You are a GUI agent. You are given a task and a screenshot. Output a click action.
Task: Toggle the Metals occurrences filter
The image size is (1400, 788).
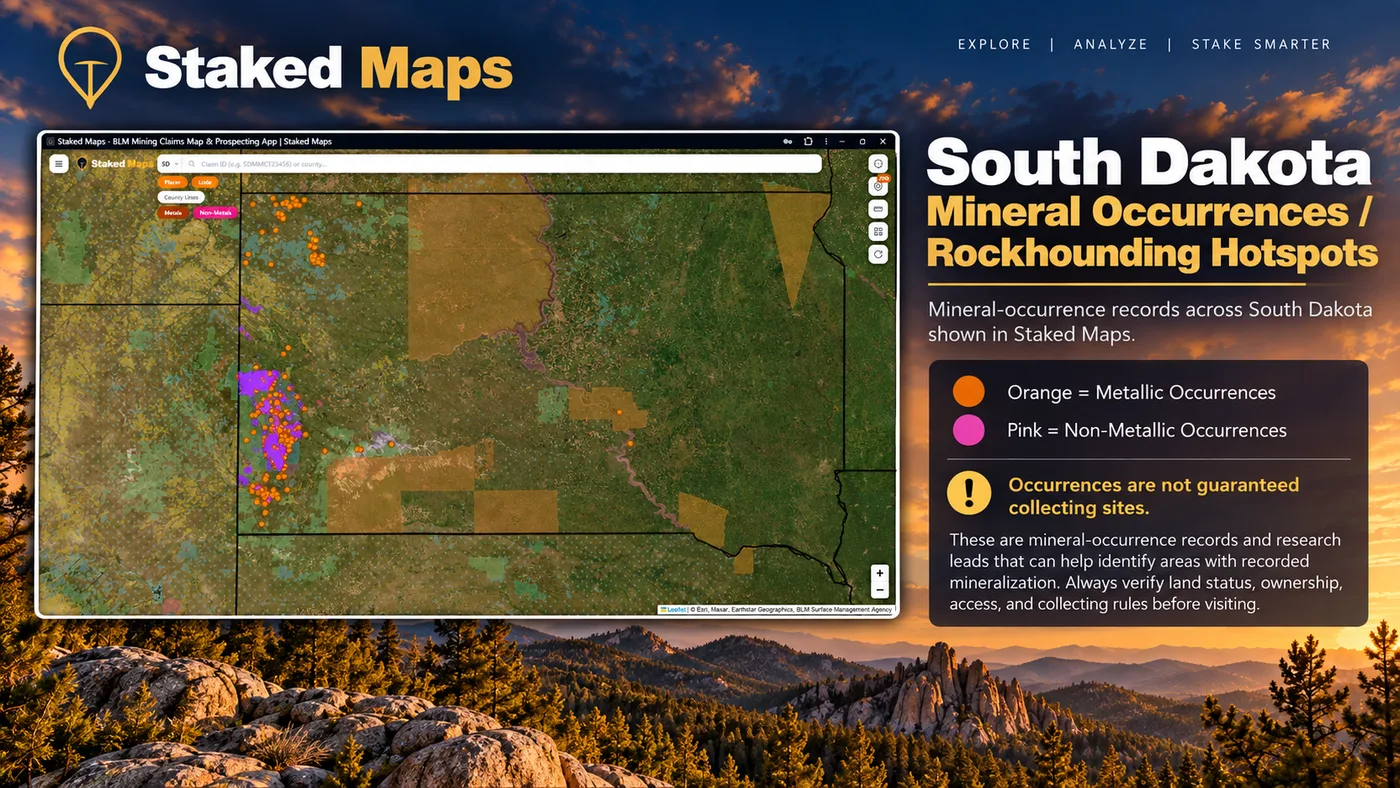173,213
